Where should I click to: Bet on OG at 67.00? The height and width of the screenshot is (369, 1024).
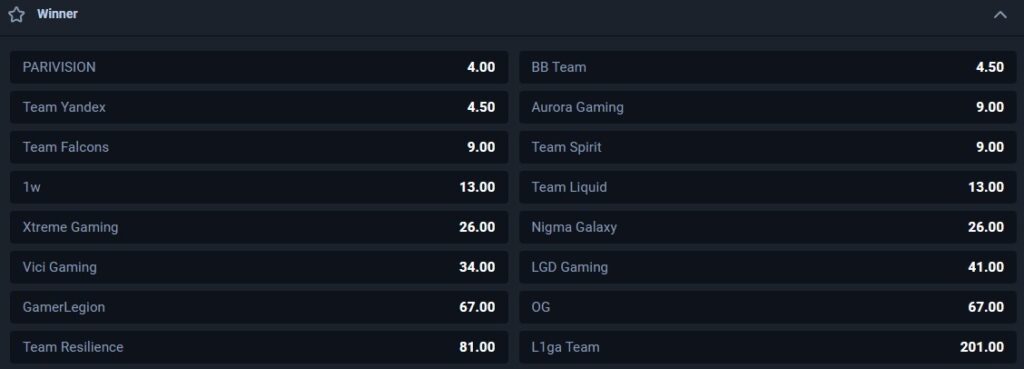[767, 307]
